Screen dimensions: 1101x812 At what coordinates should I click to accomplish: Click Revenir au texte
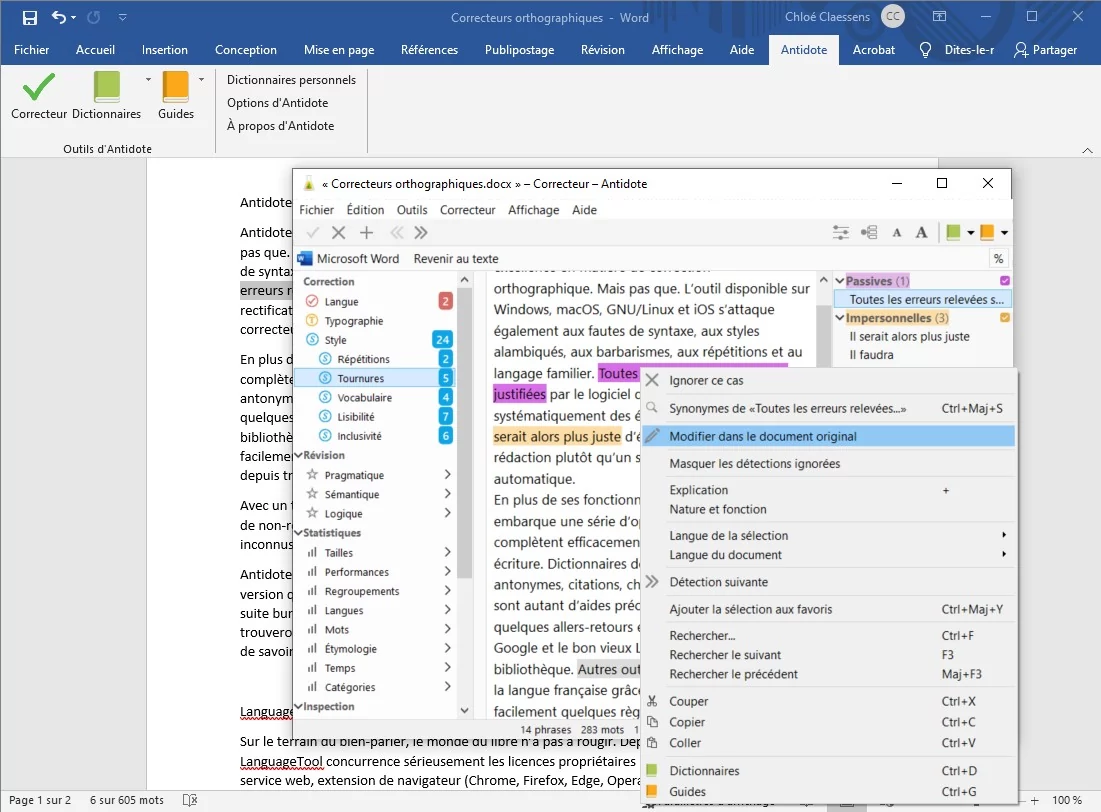(456, 259)
